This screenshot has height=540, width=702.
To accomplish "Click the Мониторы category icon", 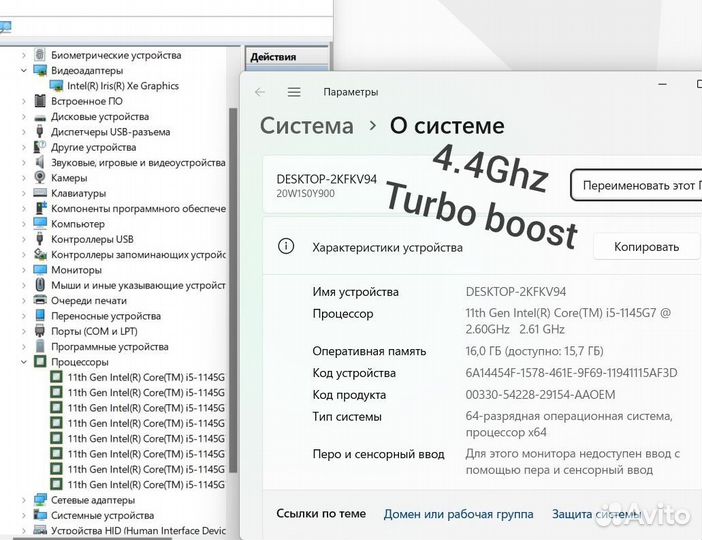I will pyautogui.click(x=40, y=269).
